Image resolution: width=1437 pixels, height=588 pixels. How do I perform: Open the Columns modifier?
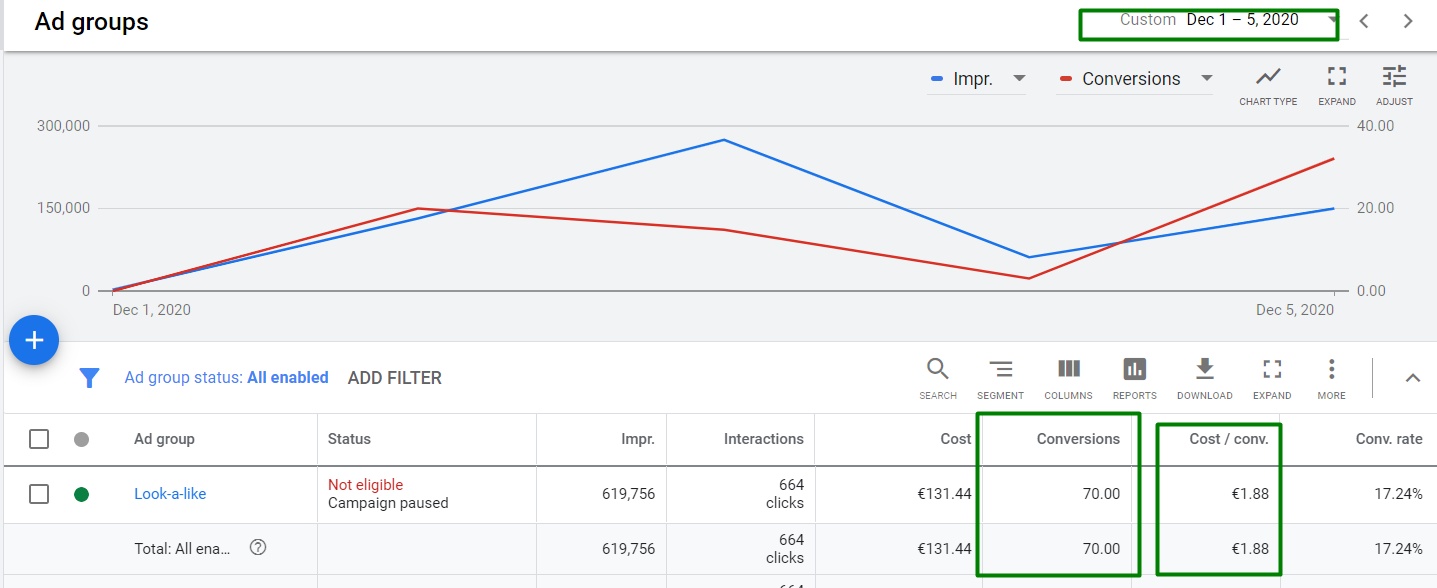1068,370
